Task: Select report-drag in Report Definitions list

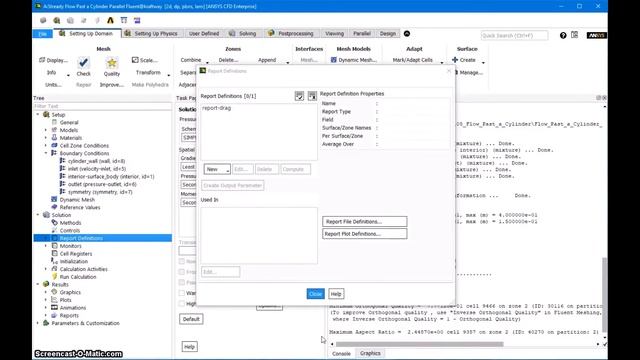Action: click(x=216, y=108)
